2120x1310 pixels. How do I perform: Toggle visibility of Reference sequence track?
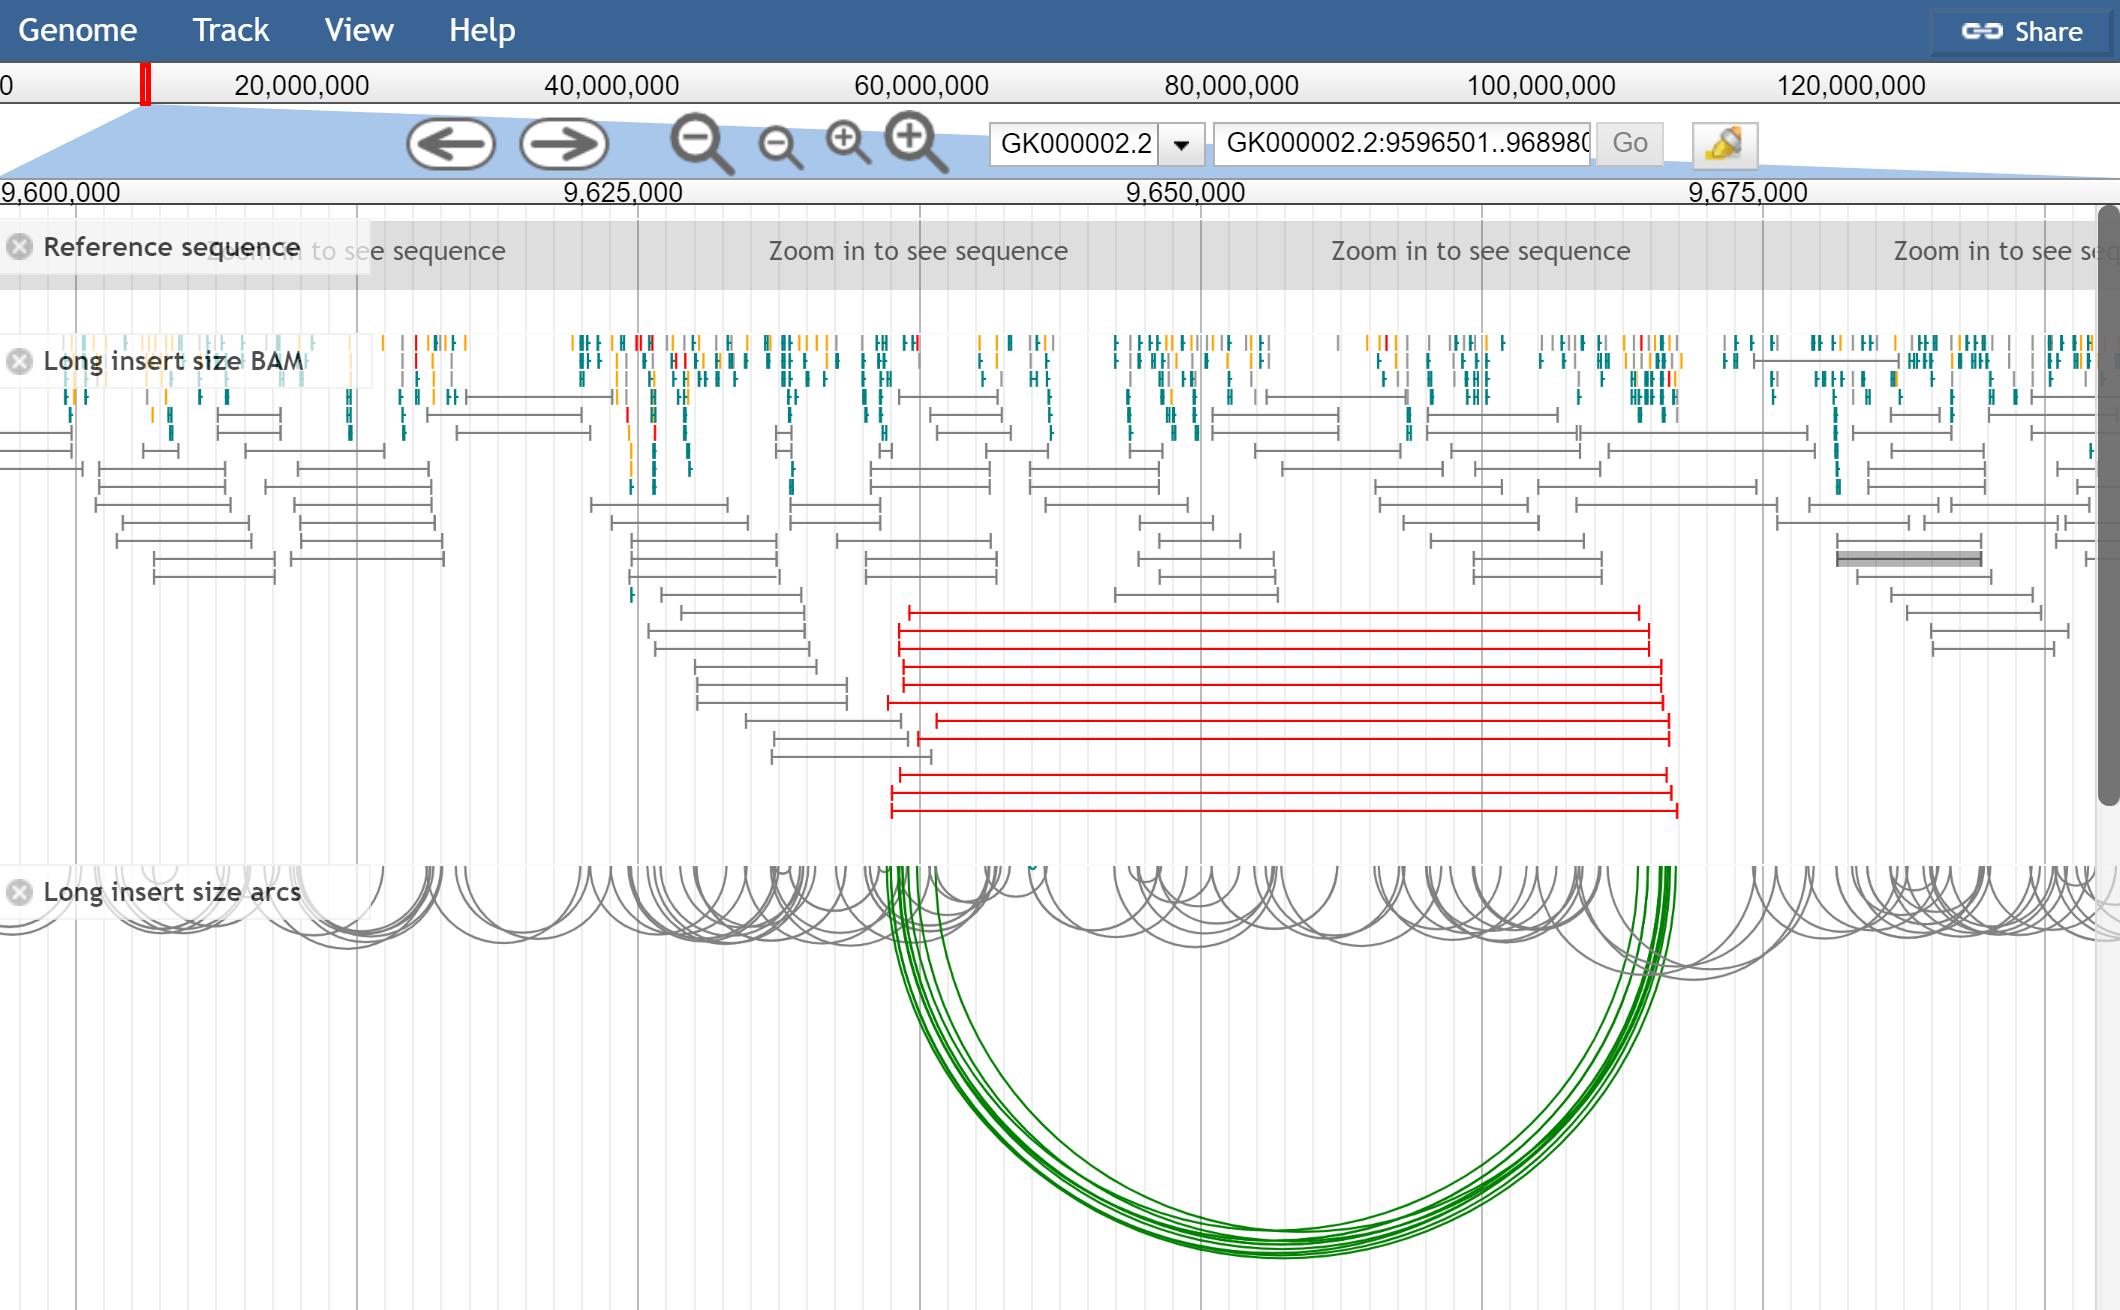[x=18, y=245]
